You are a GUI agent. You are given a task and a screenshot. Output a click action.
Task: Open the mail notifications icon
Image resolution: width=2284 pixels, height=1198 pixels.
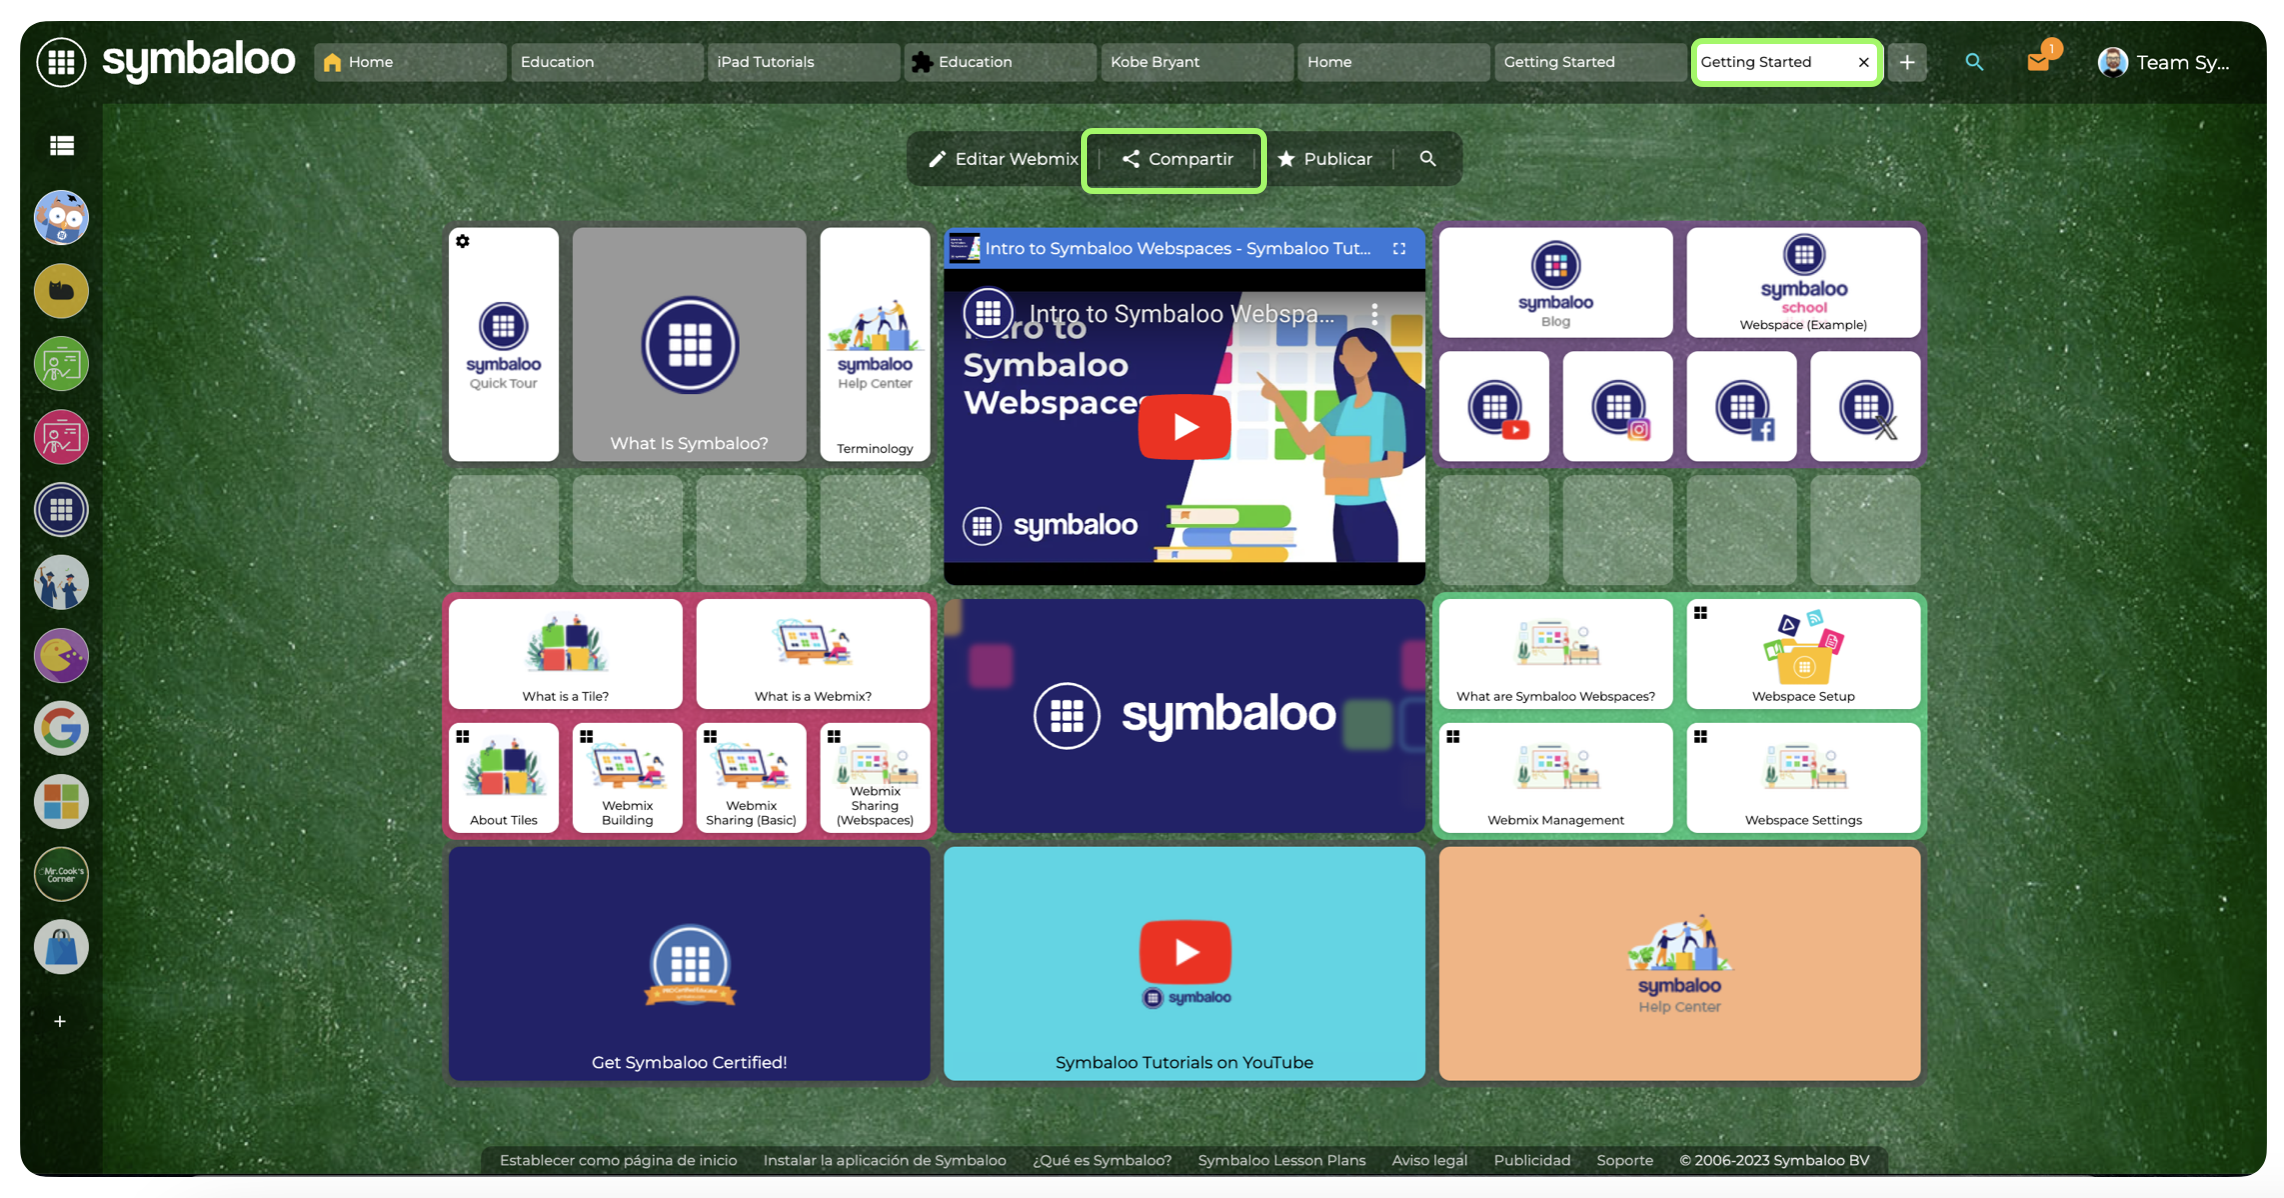pyautogui.click(x=2039, y=61)
